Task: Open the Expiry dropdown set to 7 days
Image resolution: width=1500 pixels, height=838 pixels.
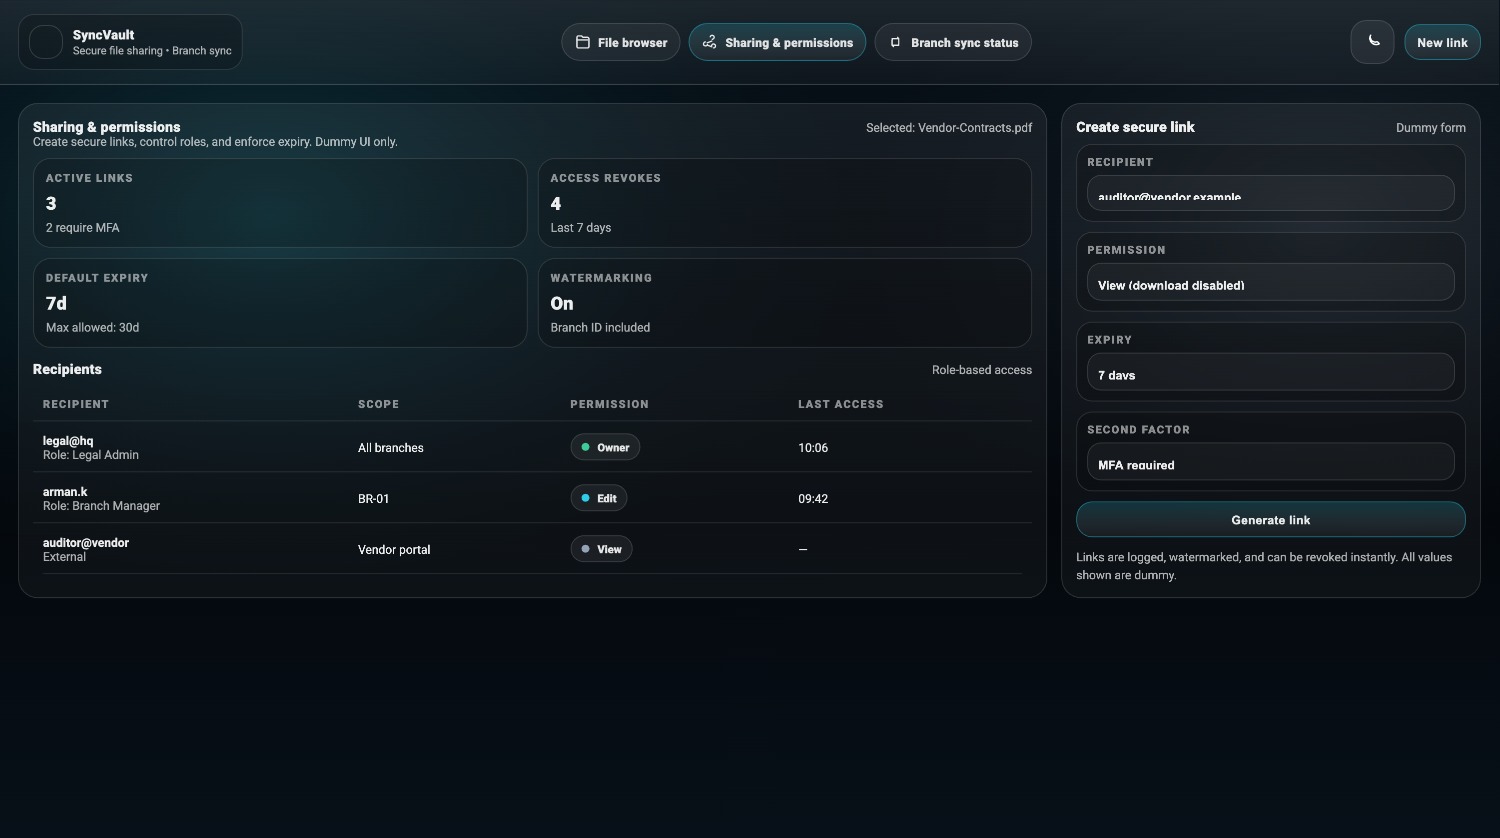Action: point(1270,372)
